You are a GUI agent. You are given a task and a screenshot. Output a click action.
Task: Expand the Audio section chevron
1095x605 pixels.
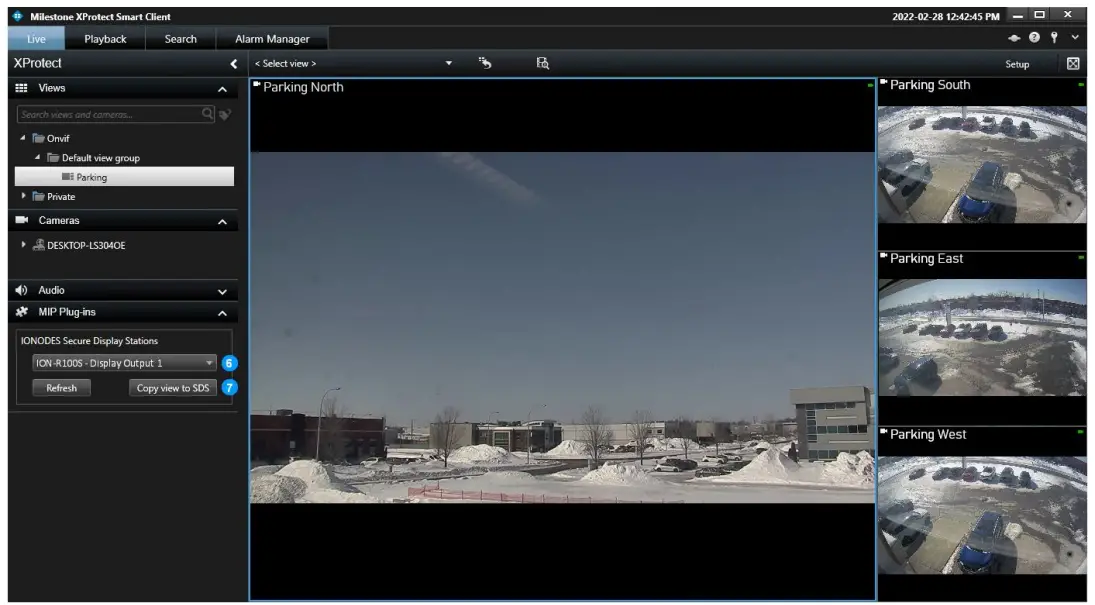tap(222, 291)
